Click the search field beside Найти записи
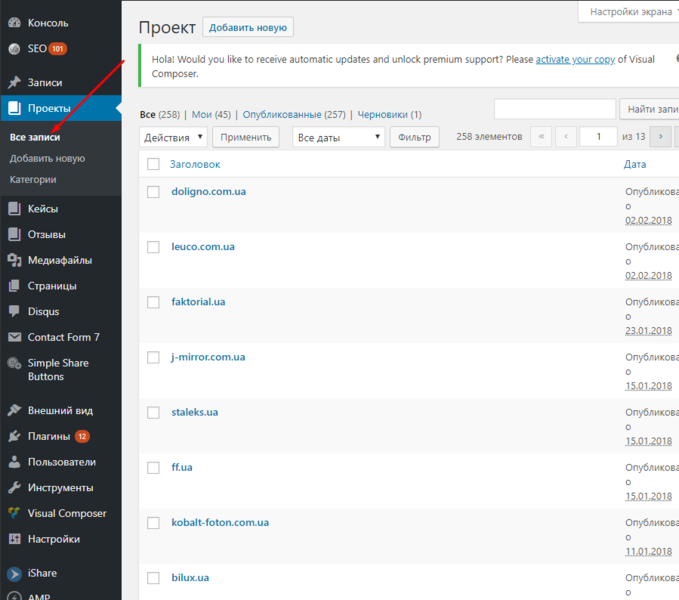 click(x=555, y=109)
